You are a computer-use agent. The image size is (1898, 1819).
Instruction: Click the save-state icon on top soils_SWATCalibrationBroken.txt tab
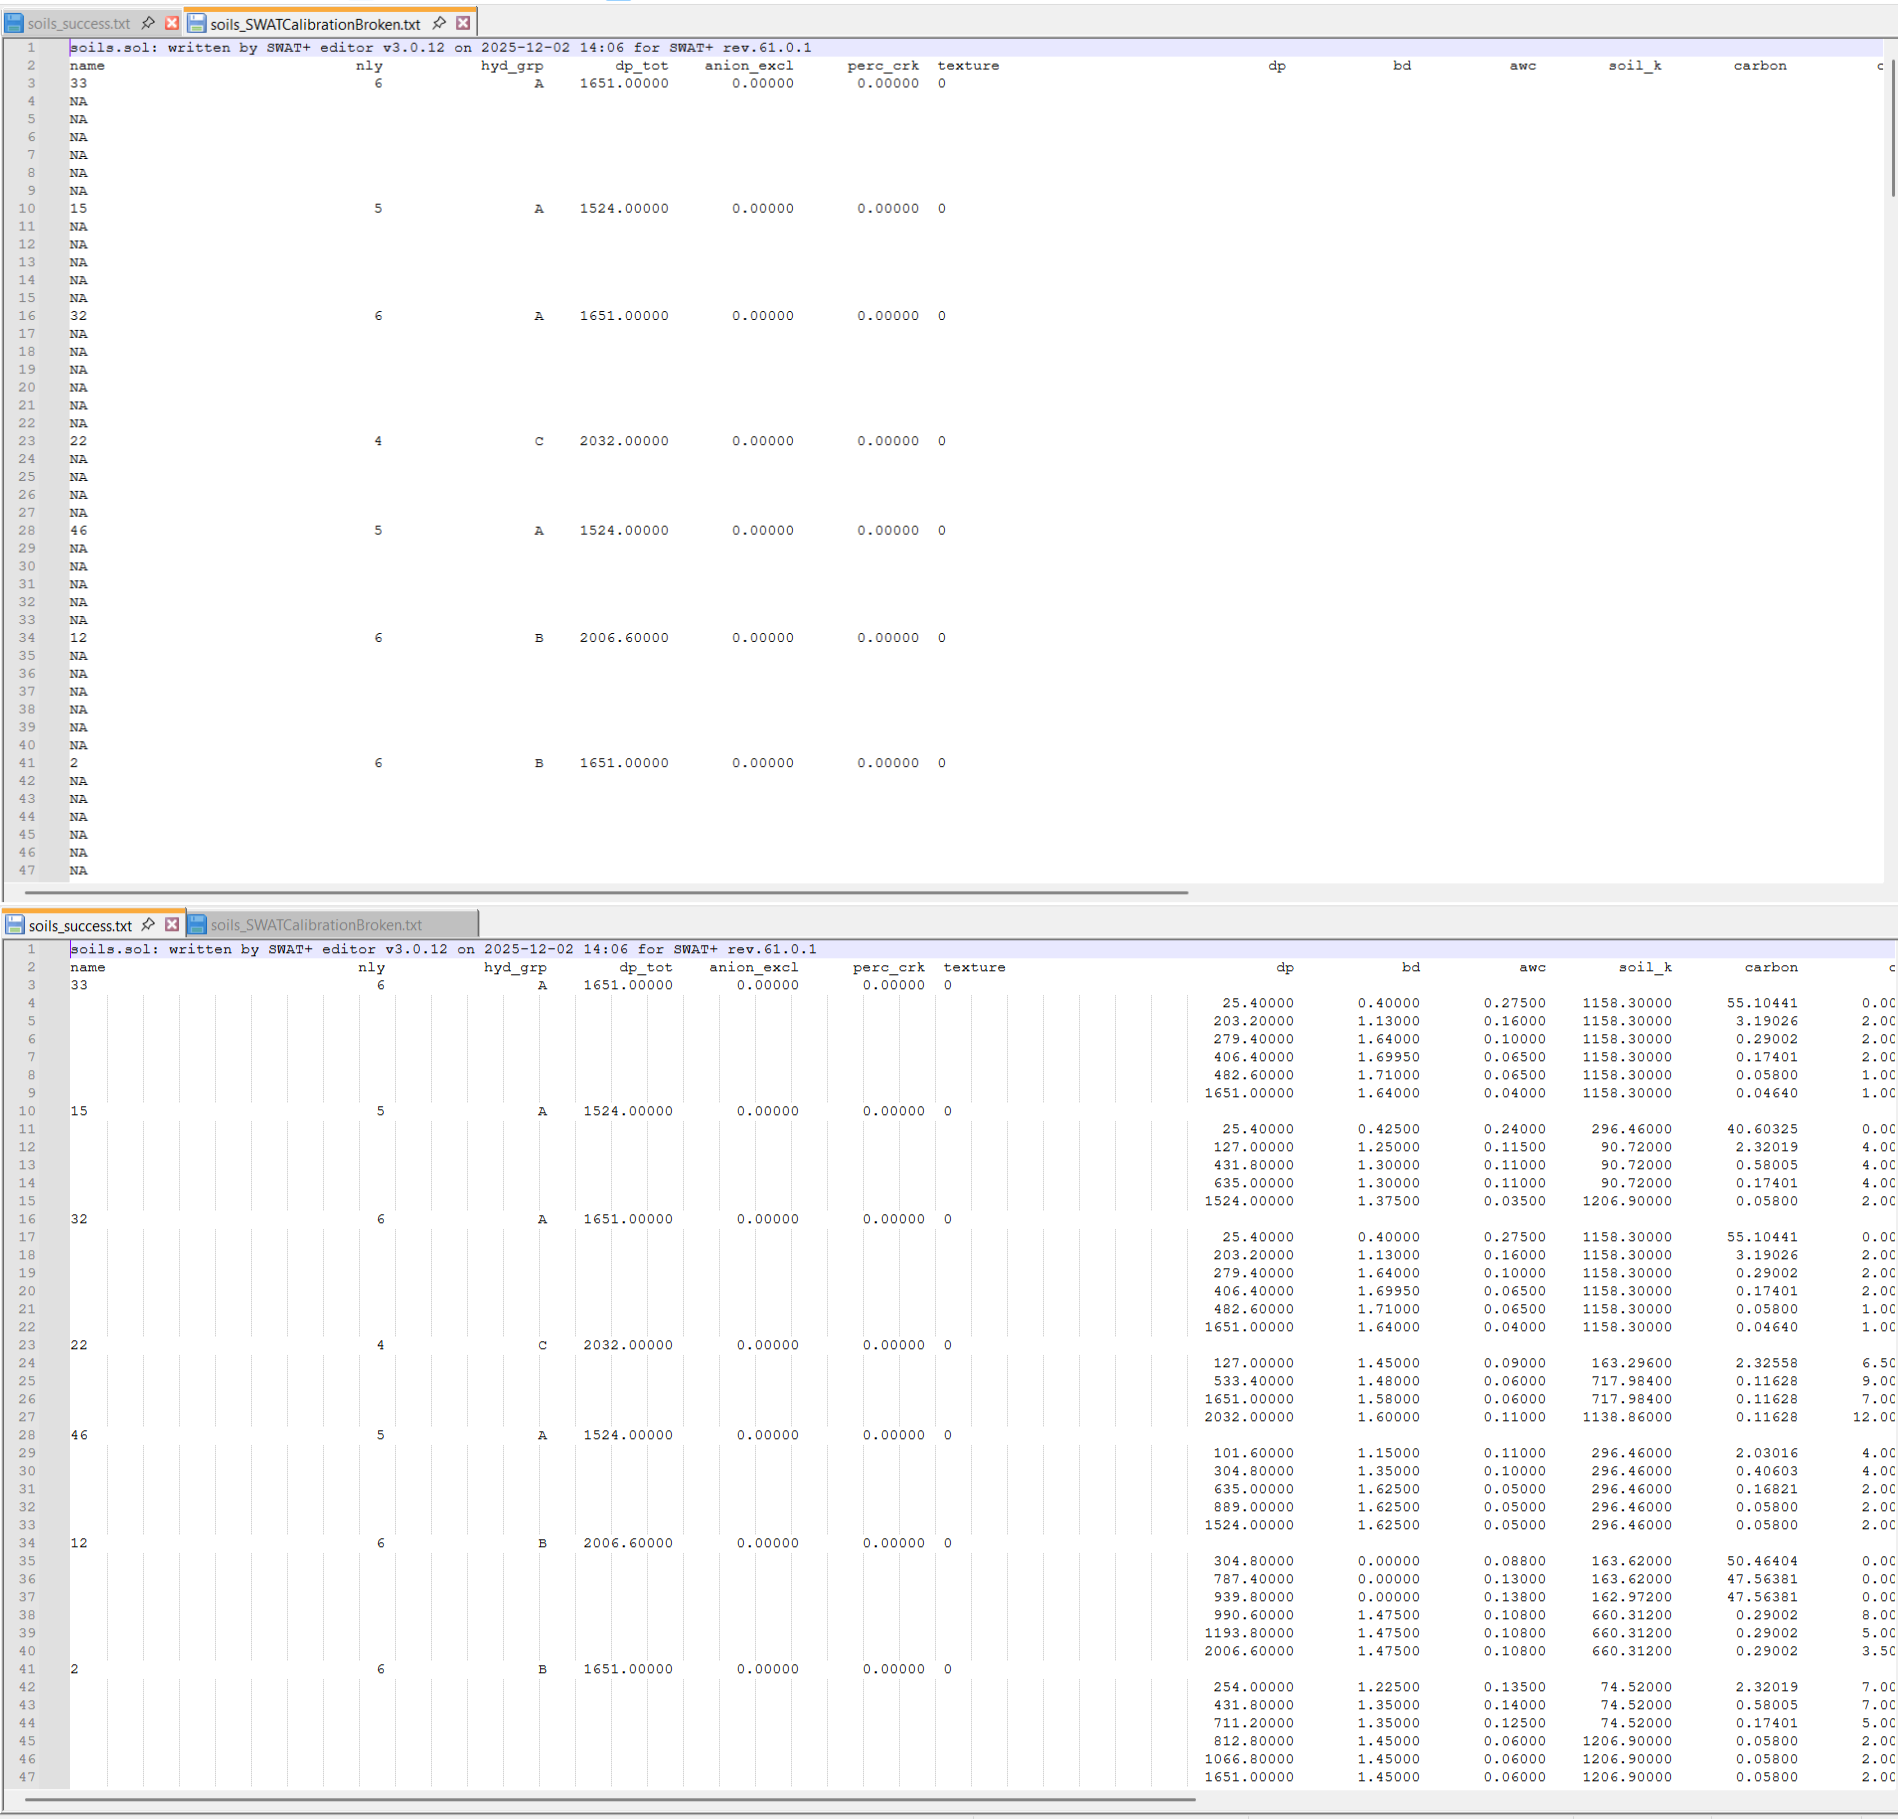(197, 23)
